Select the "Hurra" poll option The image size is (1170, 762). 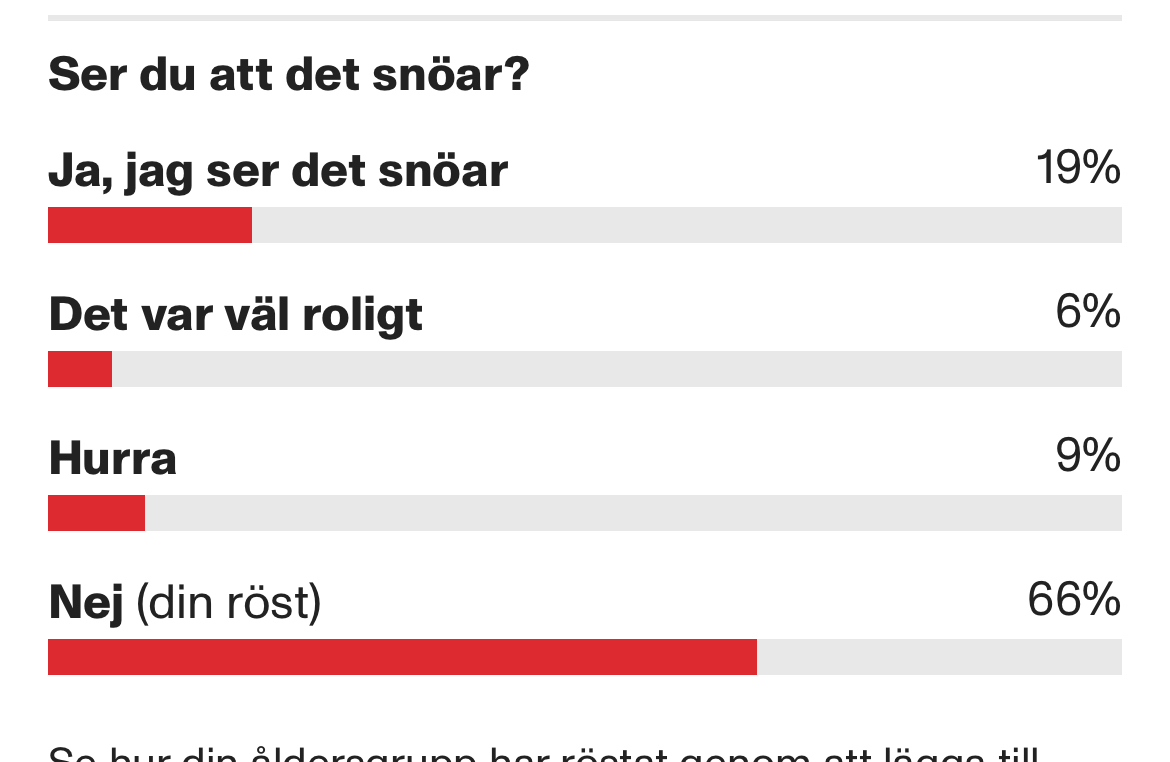pyautogui.click(x=113, y=459)
